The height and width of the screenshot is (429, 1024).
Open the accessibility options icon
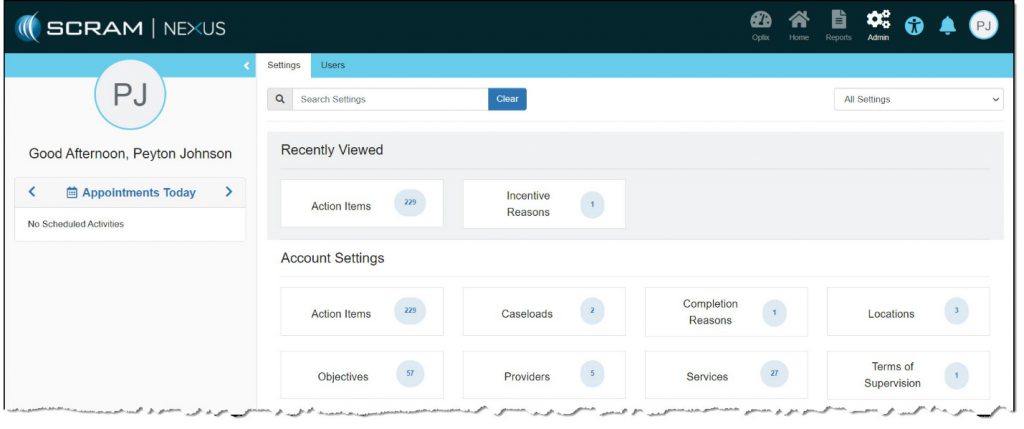[x=914, y=27]
